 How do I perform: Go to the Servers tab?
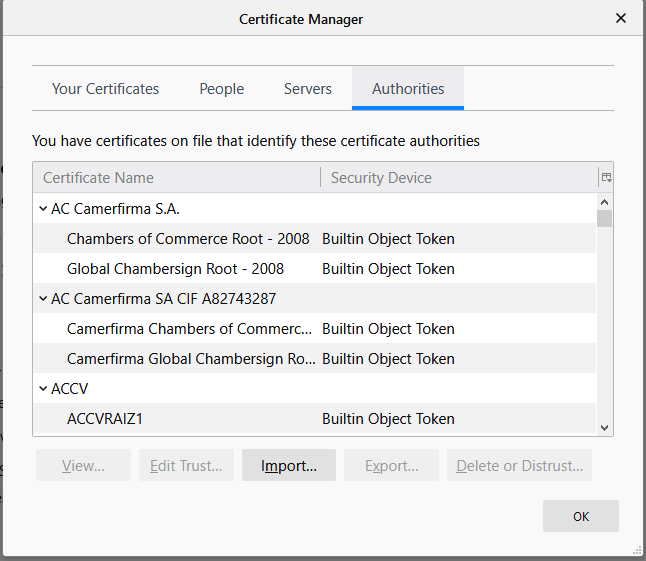(307, 89)
